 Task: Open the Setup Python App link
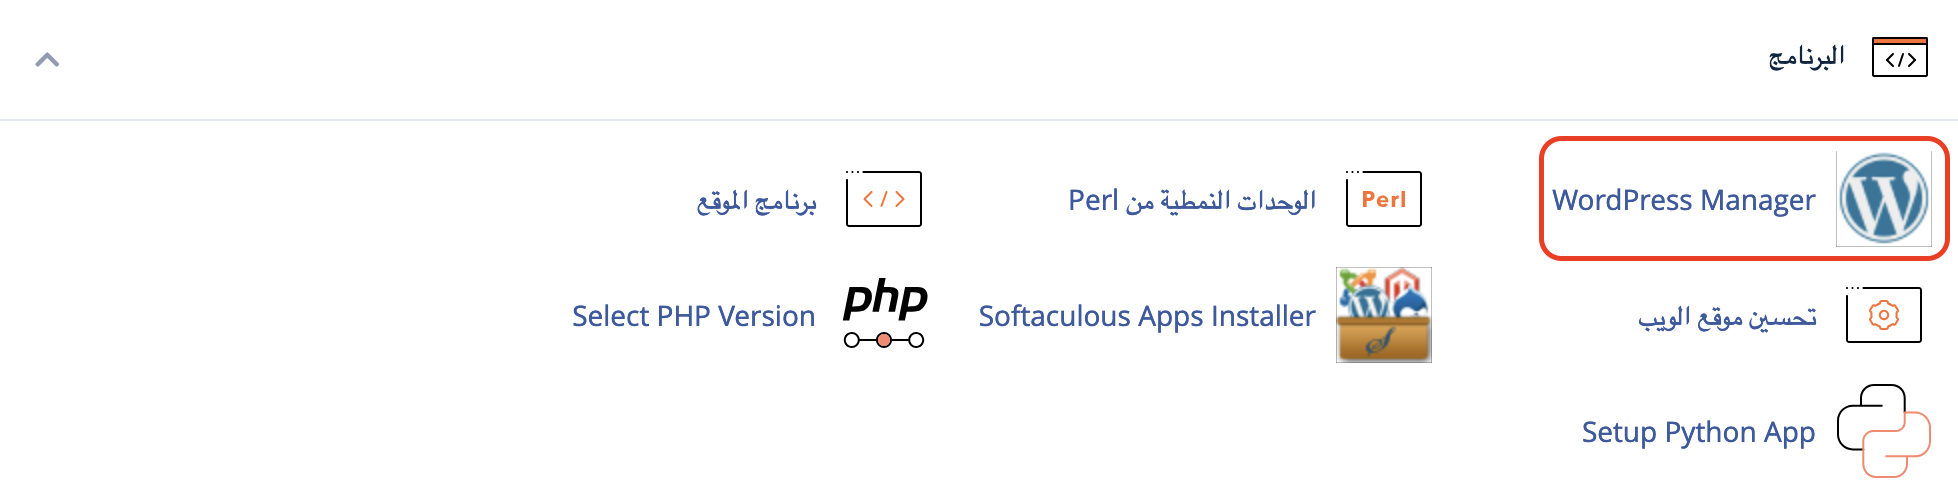pyautogui.click(x=1698, y=432)
